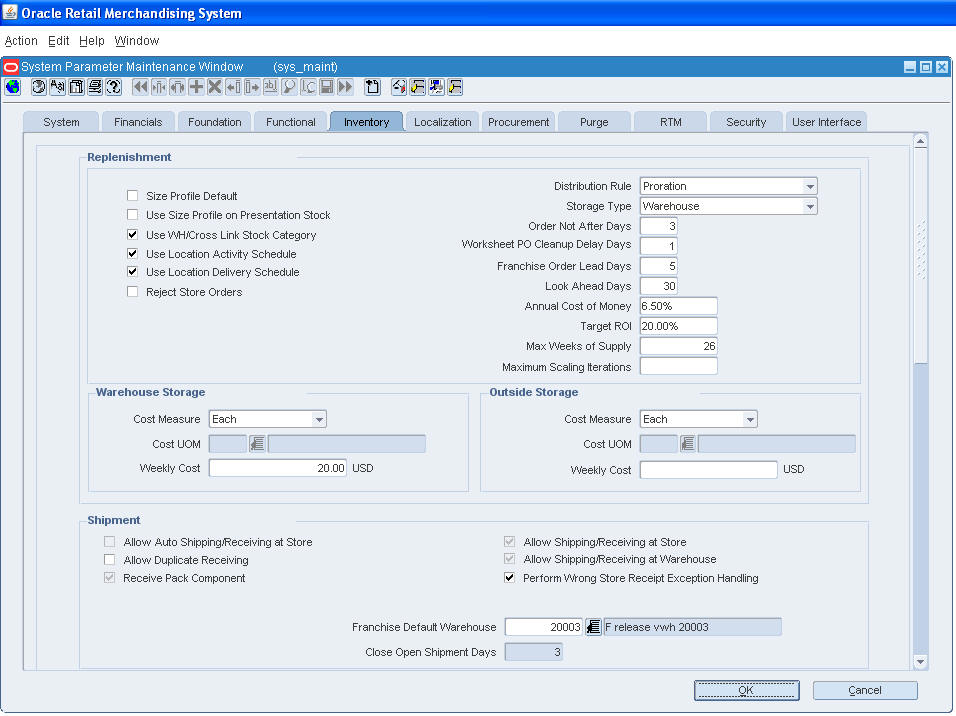Switch to the Procurement tab

point(518,122)
